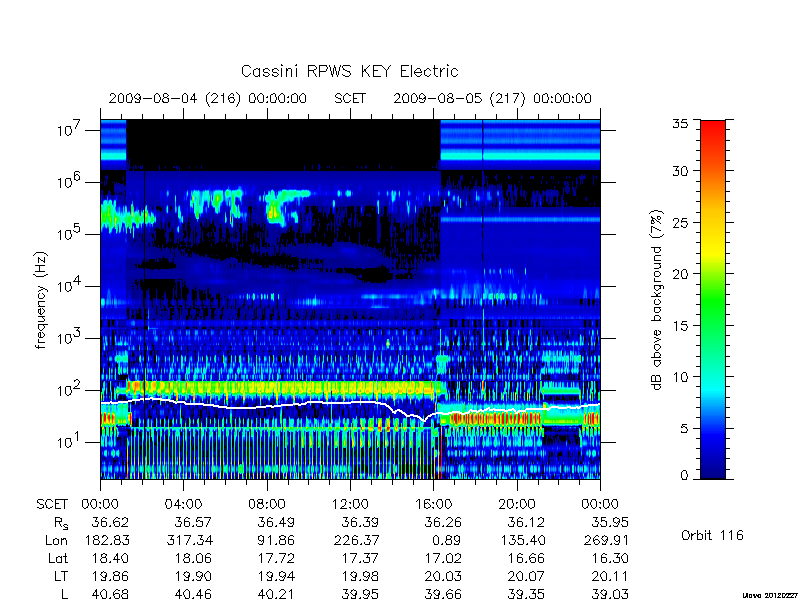Click the 10^3 frequency tick label
This screenshot has width=800, height=600.
pyautogui.click(x=70, y=337)
